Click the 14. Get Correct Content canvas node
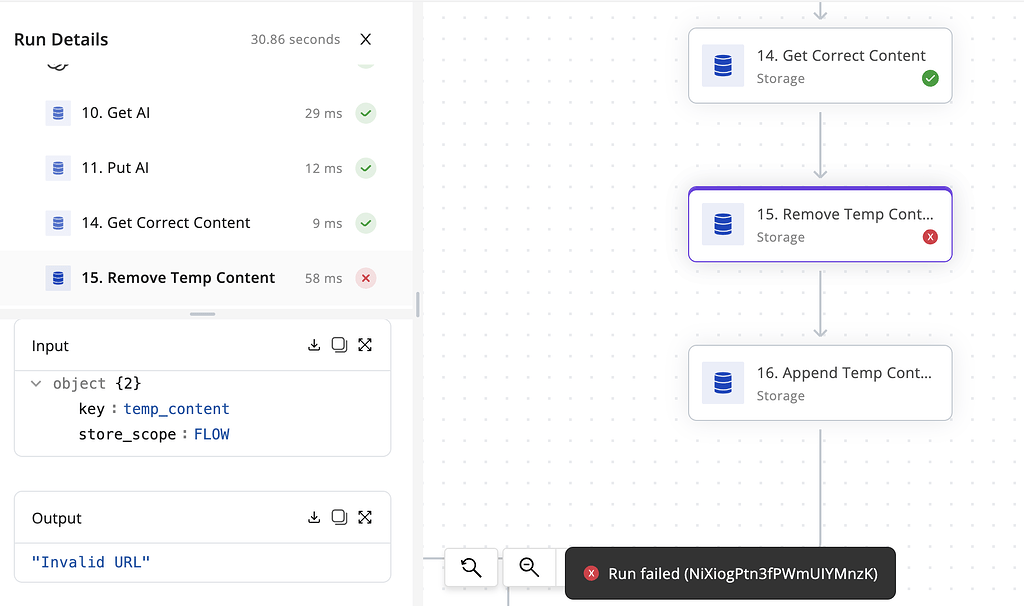 [x=819, y=66]
